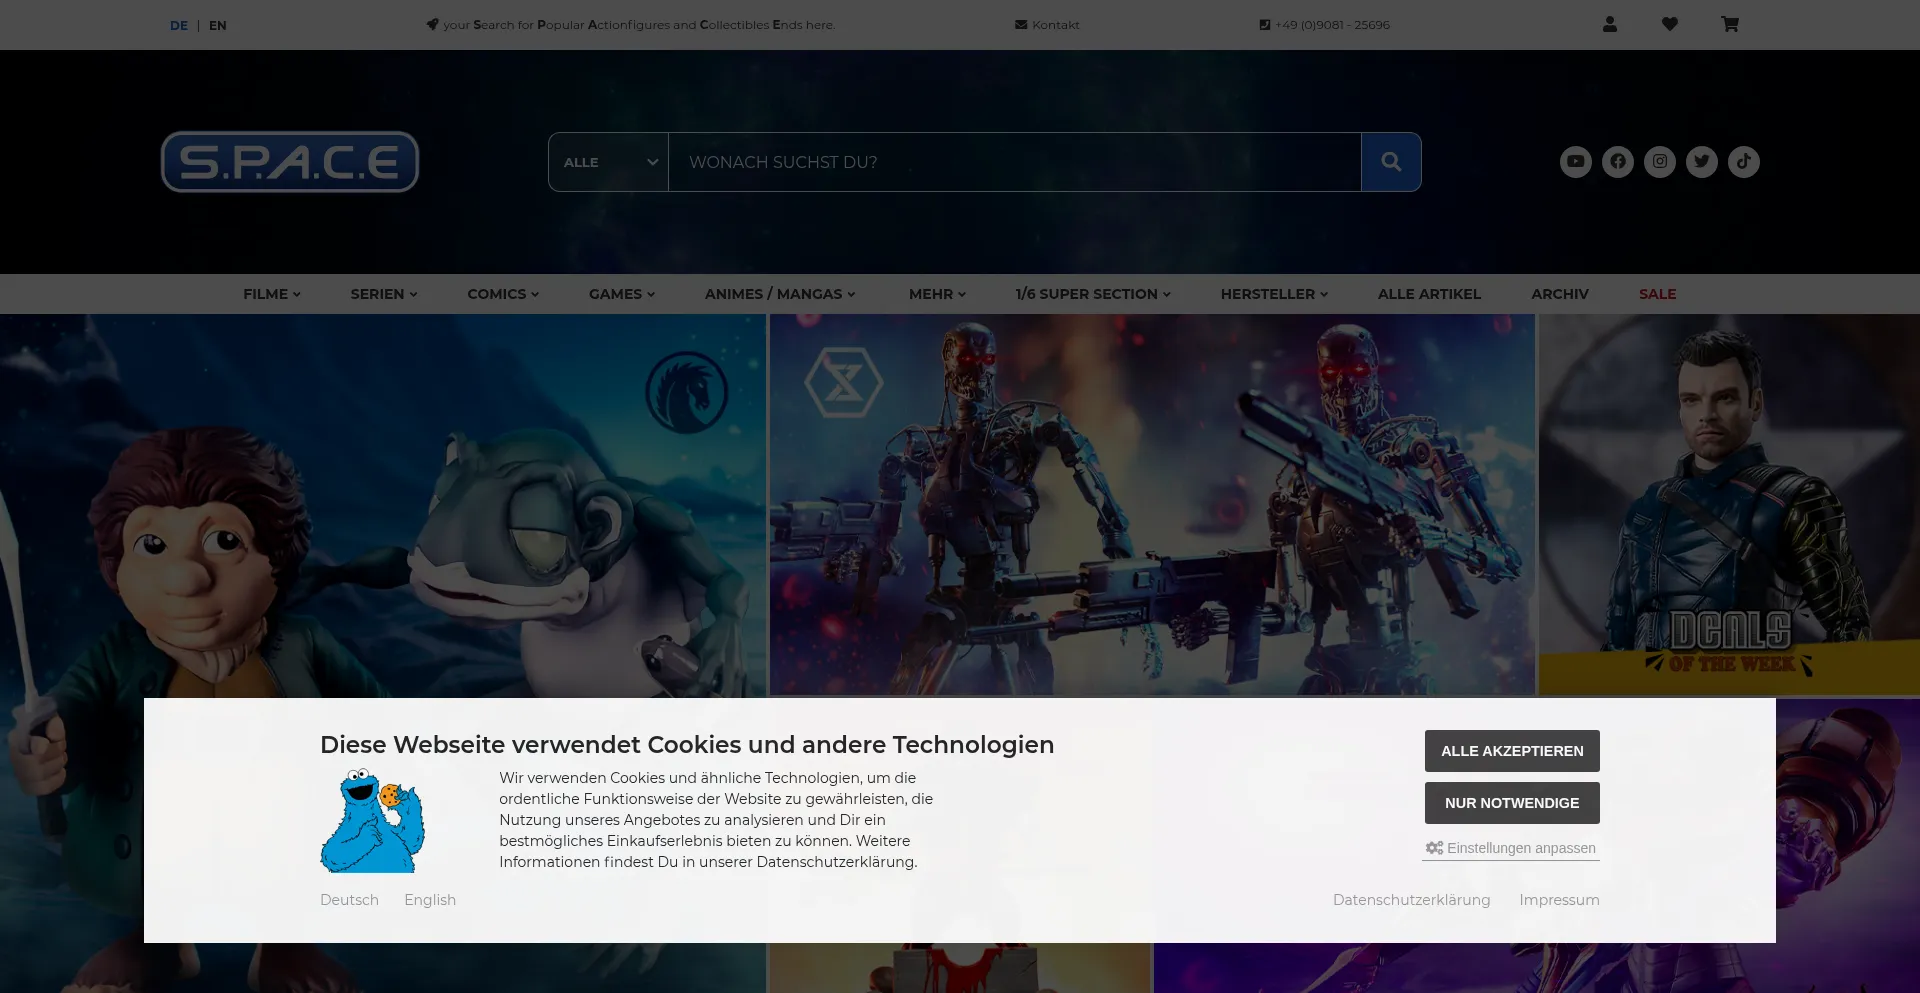This screenshot has height=993, width=1920.
Task: Select Deutsch in cookie banner
Action: click(349, 900)
